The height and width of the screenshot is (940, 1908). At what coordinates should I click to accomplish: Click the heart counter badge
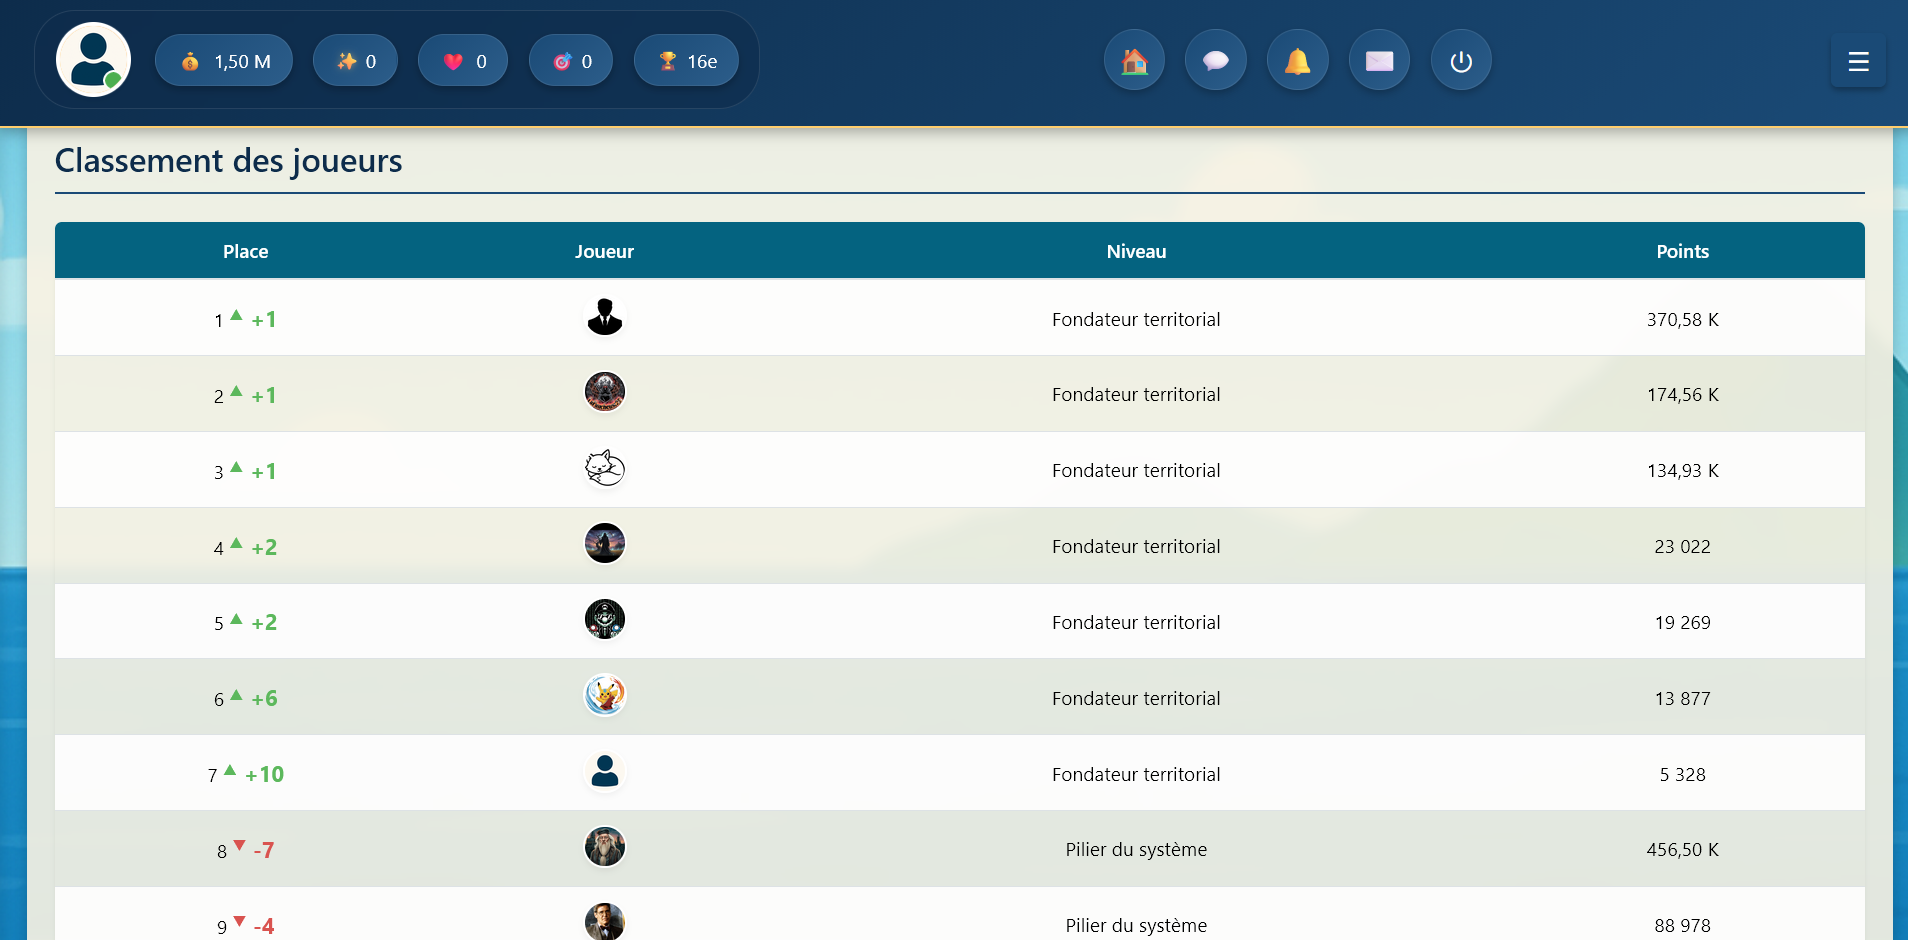[x=463, y=61]
